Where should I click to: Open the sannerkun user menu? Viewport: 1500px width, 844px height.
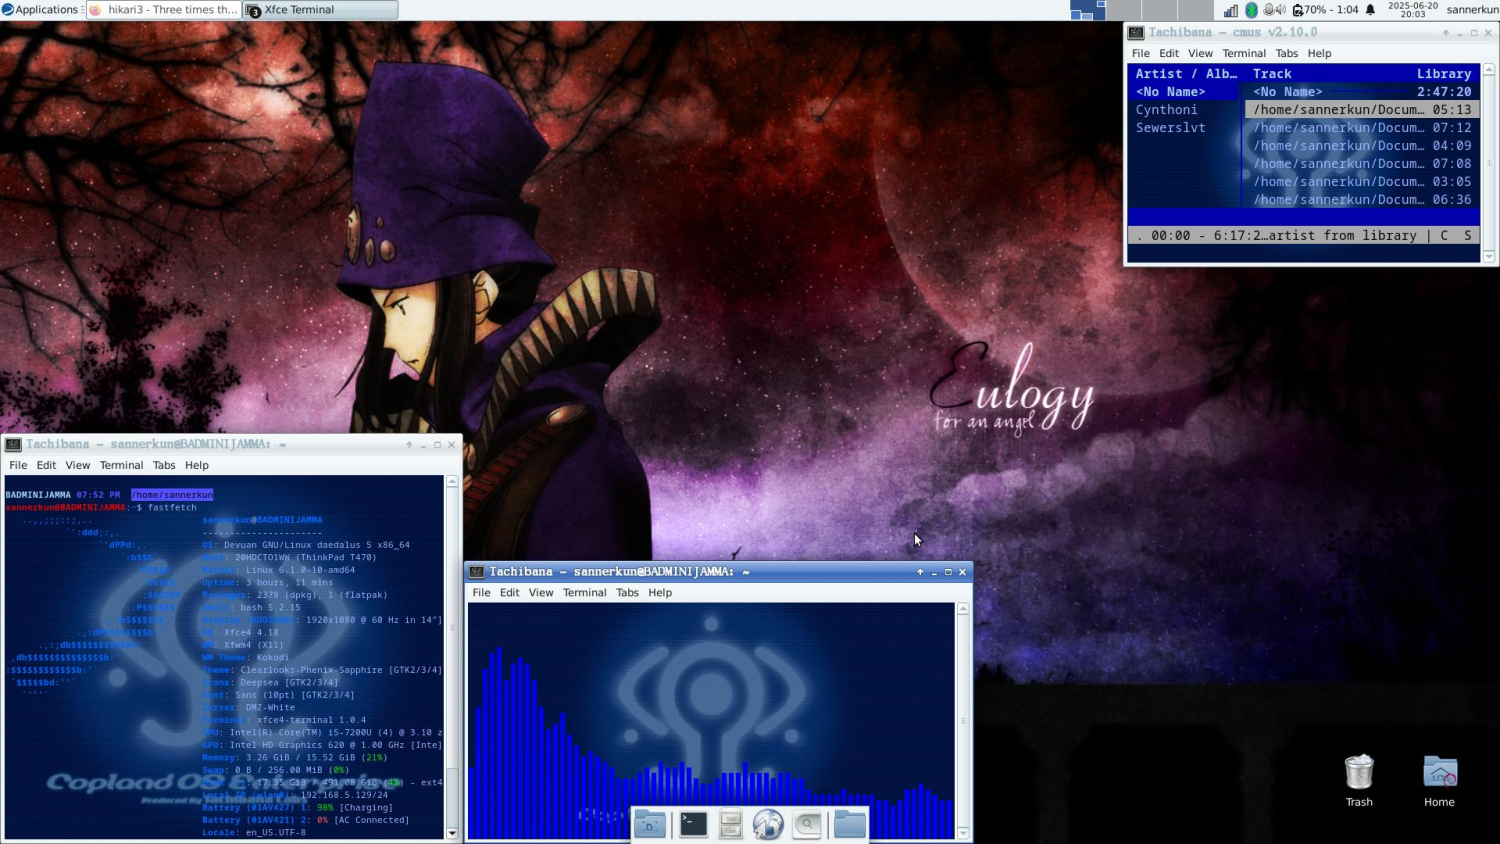(x=1472, y=10)
